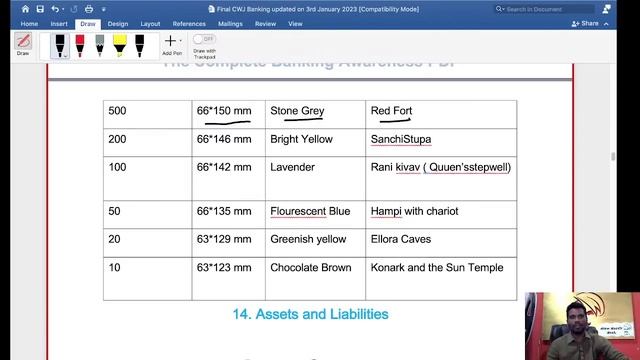Click the 'Rani kivav' text
The width and height of the screenshot is (640, 360).
[x=395, y=167]
